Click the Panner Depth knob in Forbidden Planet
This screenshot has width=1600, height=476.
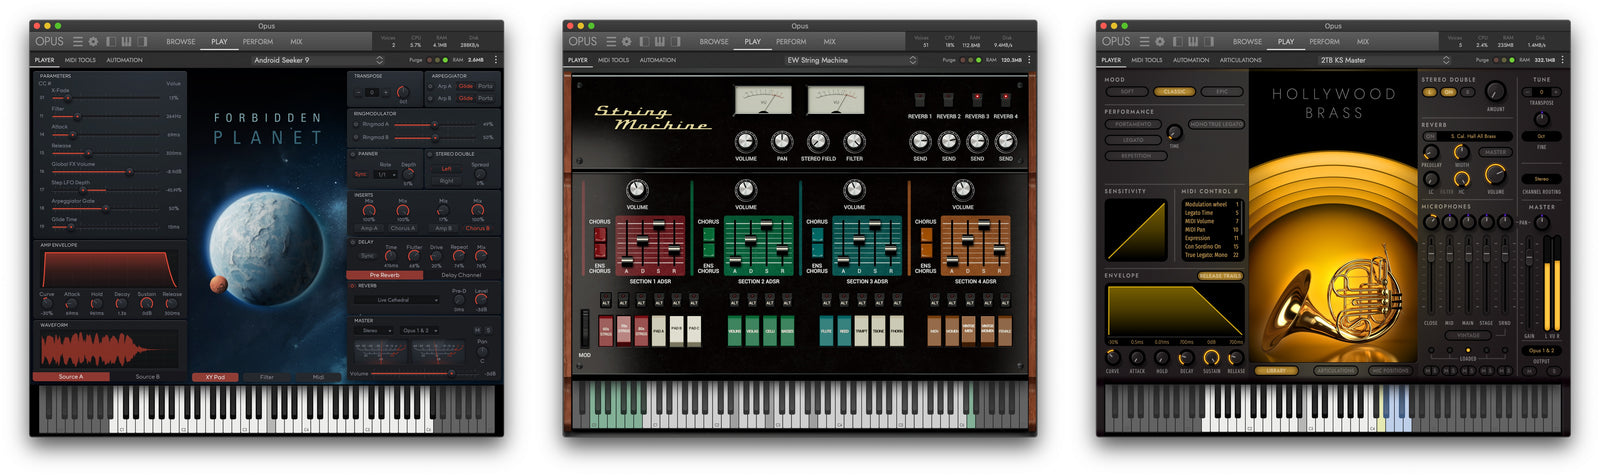click(408, 174)
